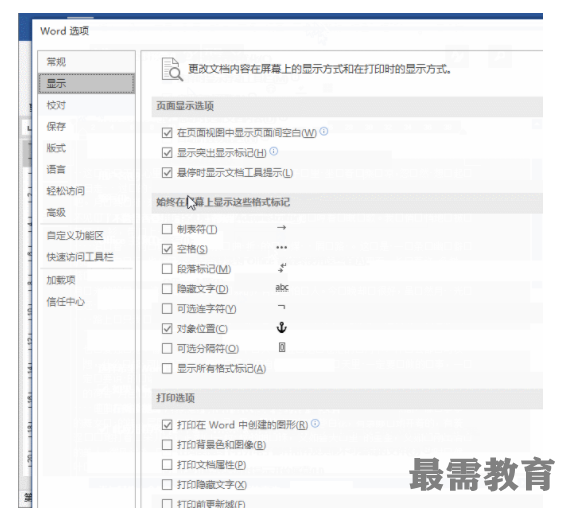This screenshot has height=514, width=561.
Task: Enable 可选分隔符 checkbox
Action: click(167, 348)
